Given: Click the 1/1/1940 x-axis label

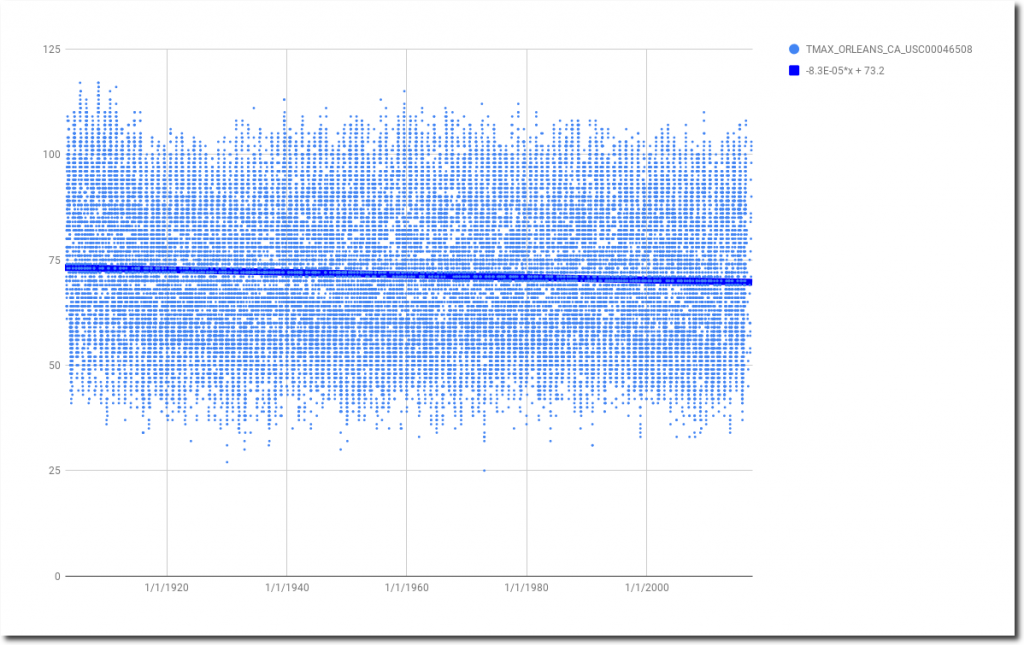Looking at the screenshot, I should [x=286, y=589].
